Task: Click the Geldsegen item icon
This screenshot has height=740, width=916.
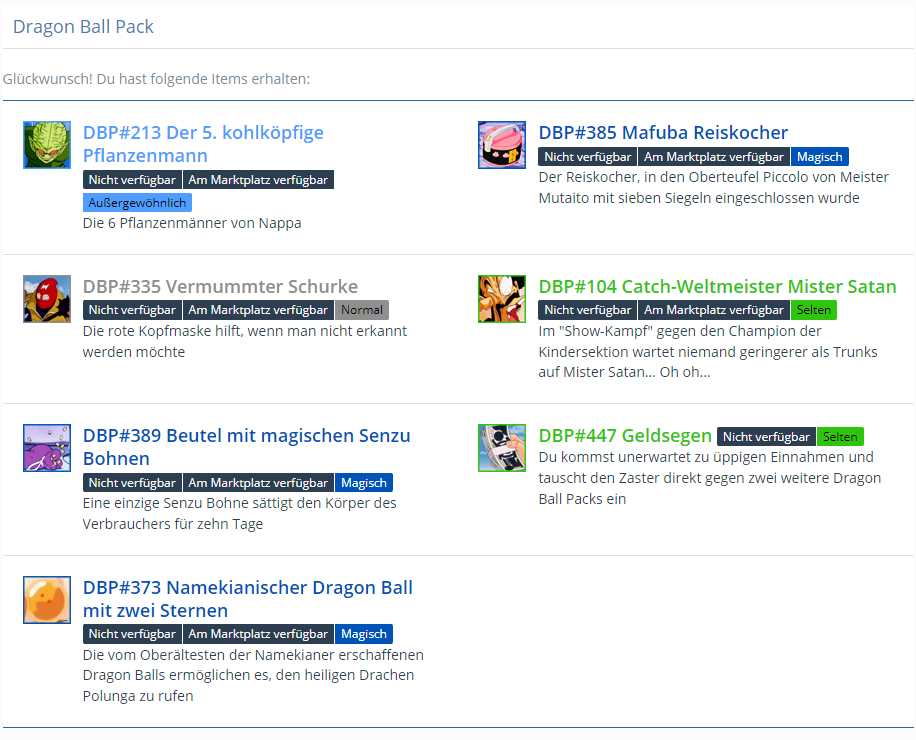Action: 502,448
